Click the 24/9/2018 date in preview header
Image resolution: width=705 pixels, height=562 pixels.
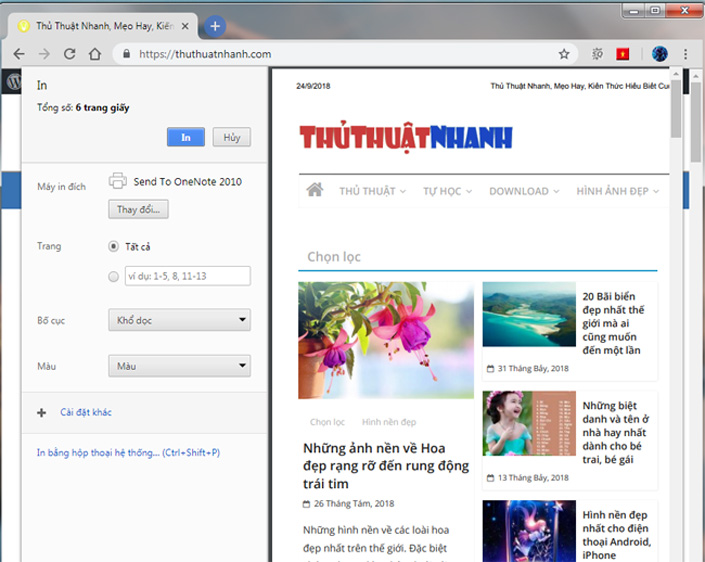point(313,86)
